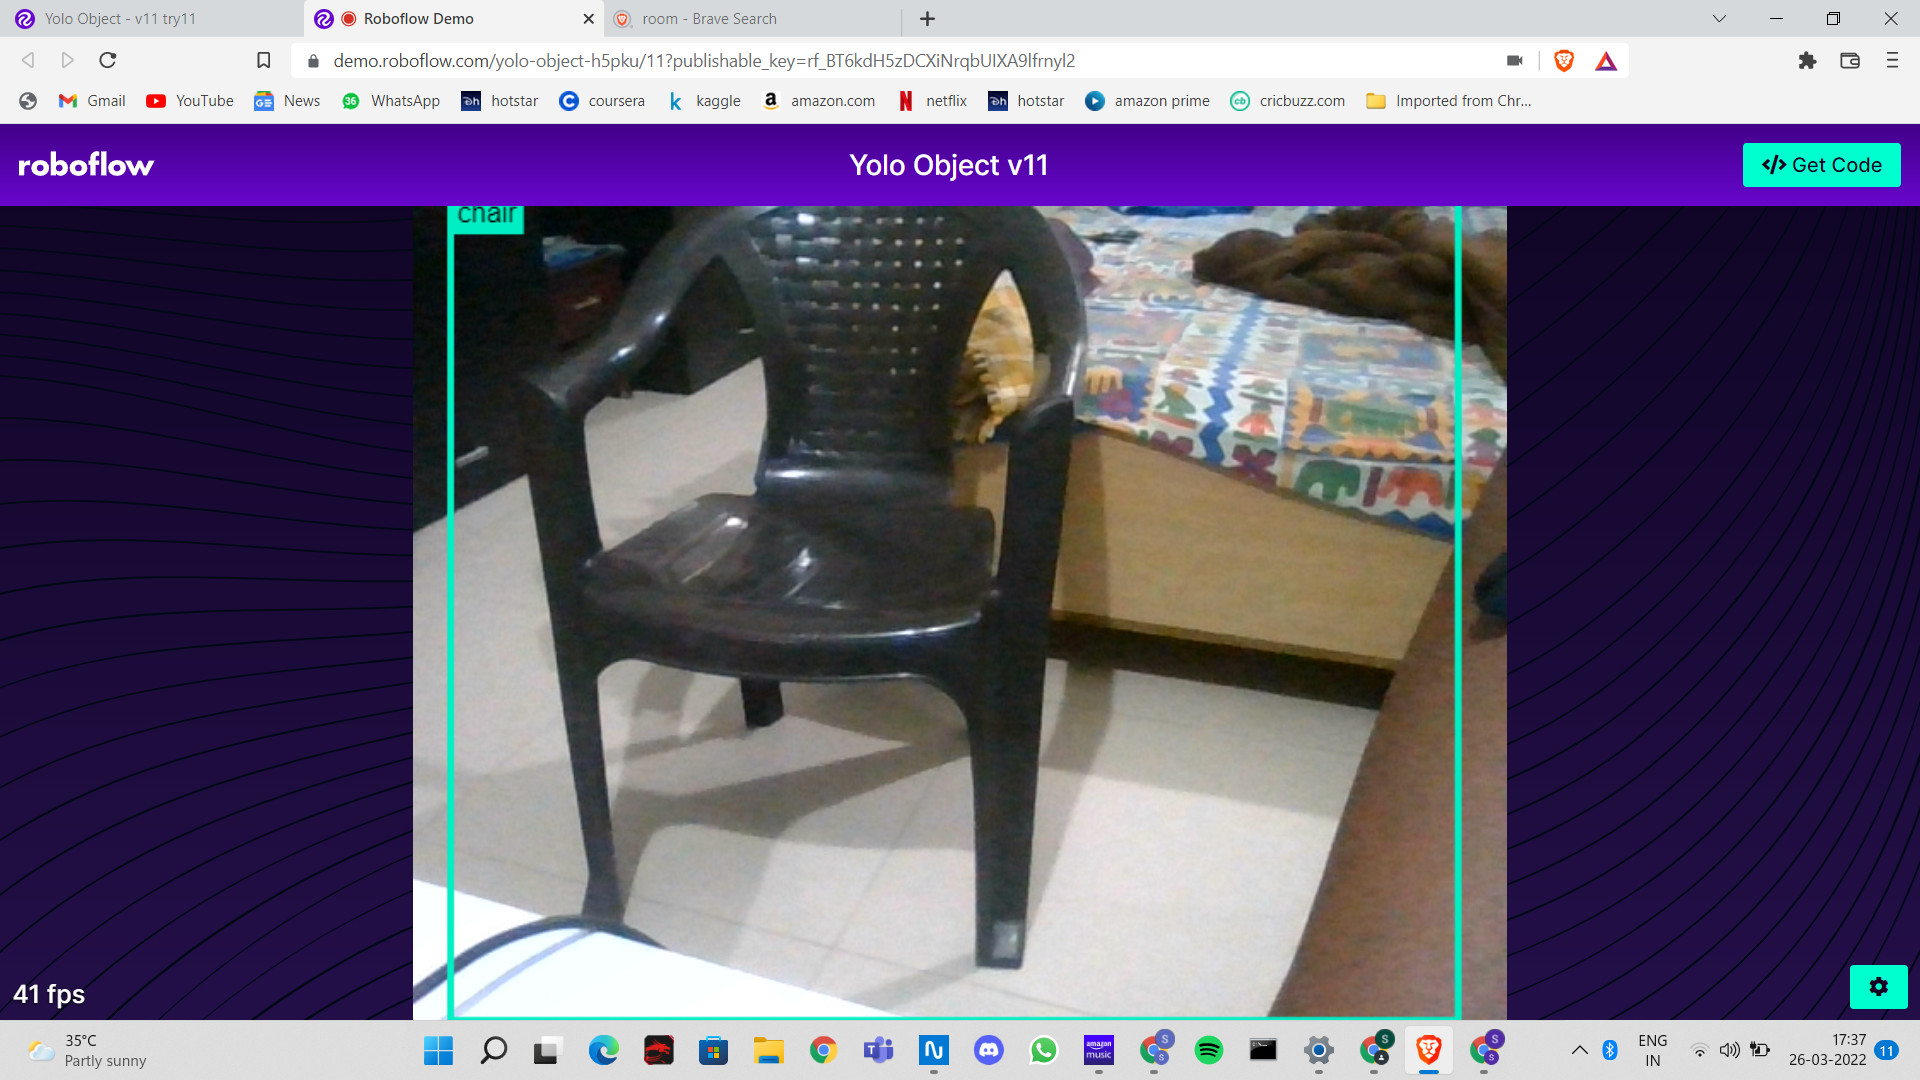
Task: Open Brave Rewards triangle icon
Action: (1606, 60)
